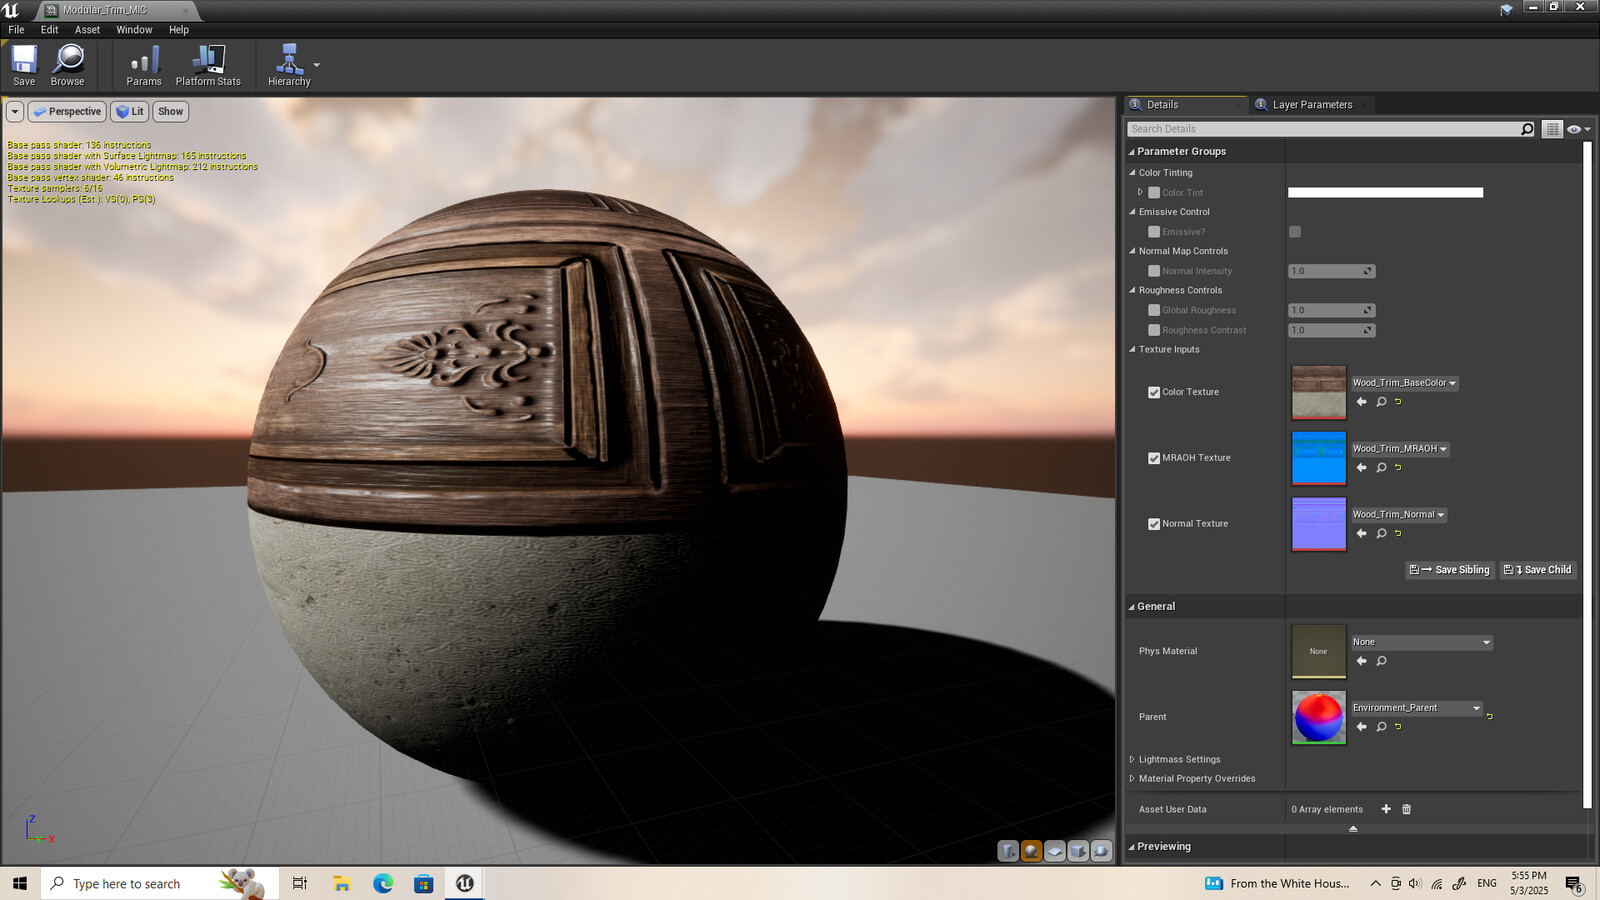
Task: Collapse the Texture Inputs group
Action: point(1133,350)
